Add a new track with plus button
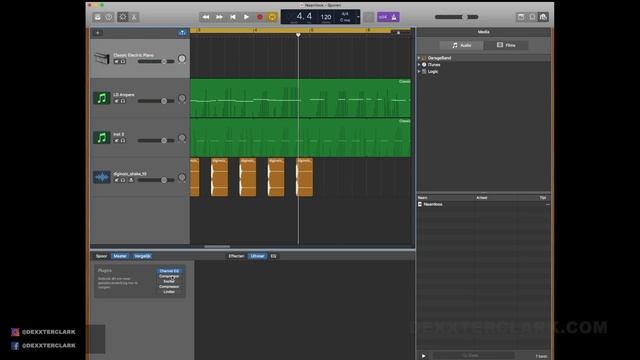The height and width of the screenshot is (360, 640). pos(98,33)
